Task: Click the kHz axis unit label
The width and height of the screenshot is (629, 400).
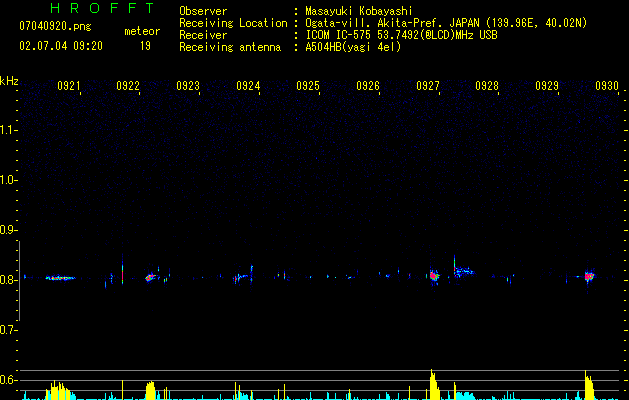Action: (x=9, y=81)
